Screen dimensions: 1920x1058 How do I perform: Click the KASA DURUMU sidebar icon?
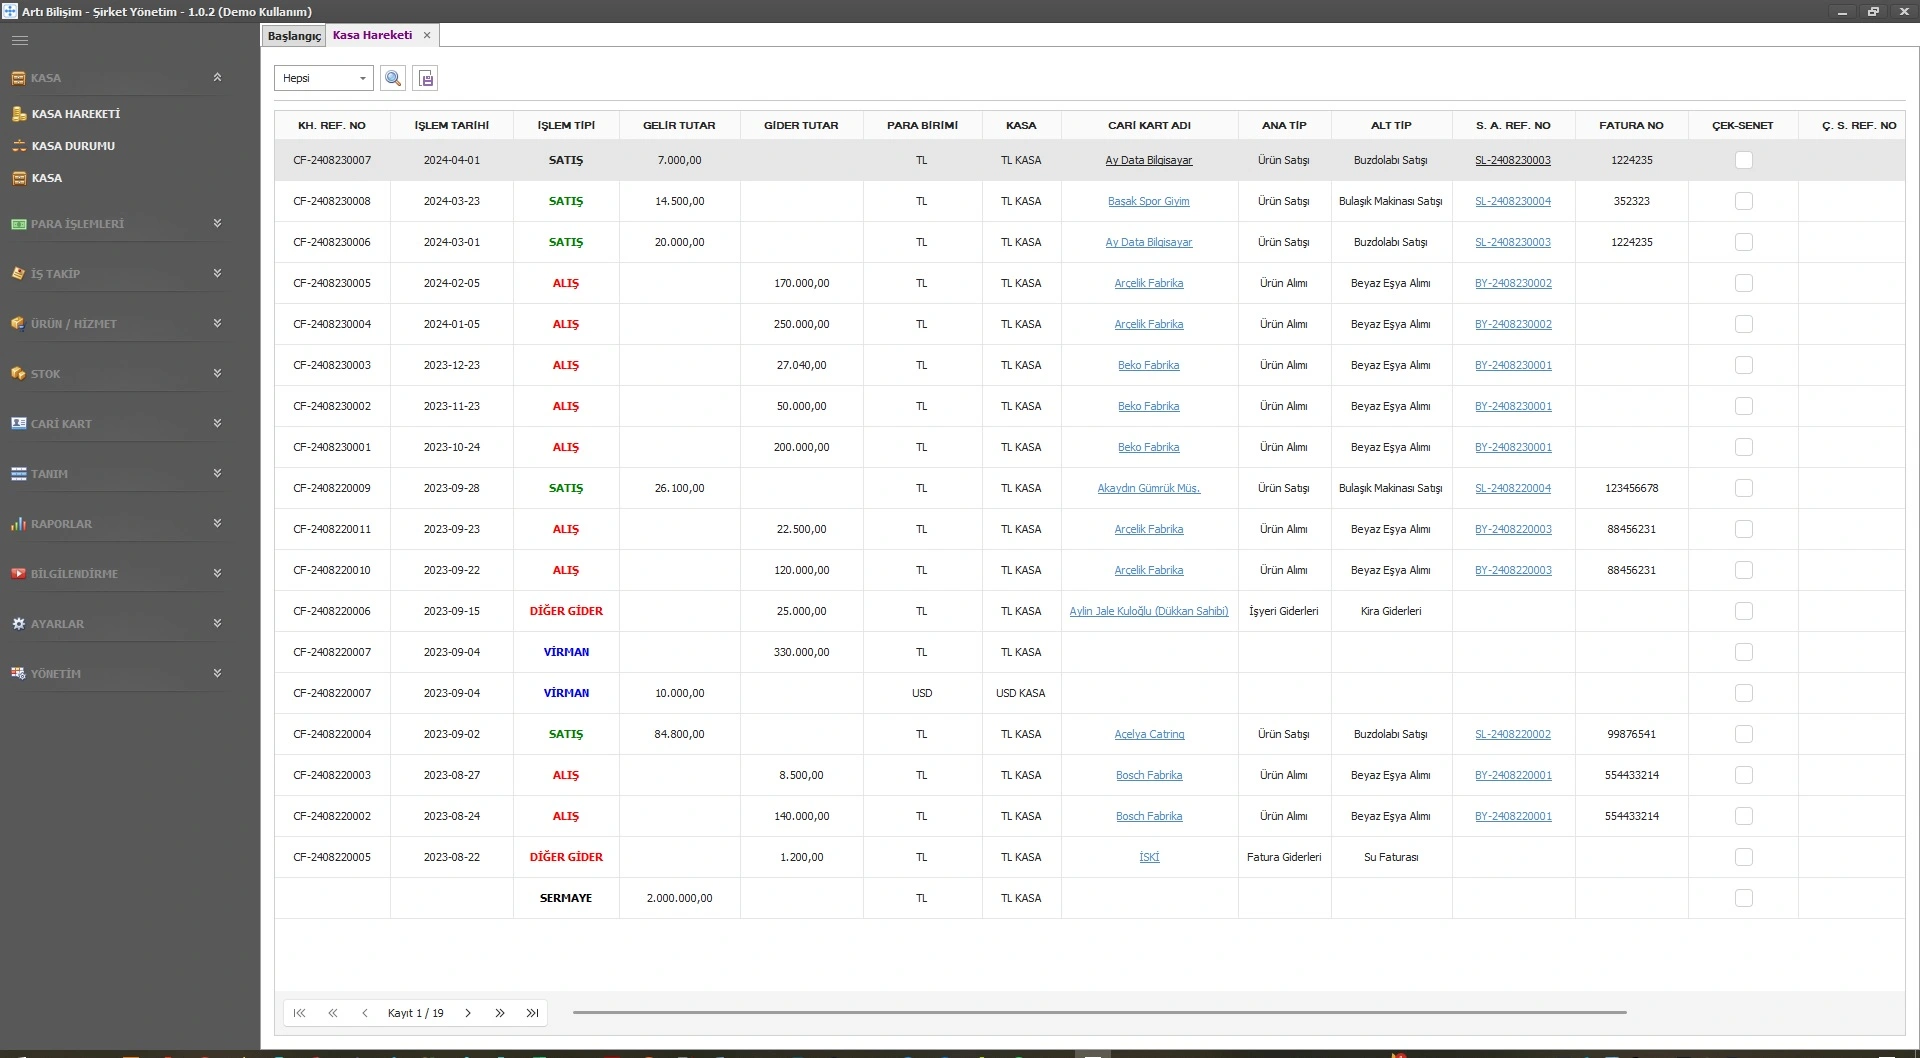tap(19, 146)
